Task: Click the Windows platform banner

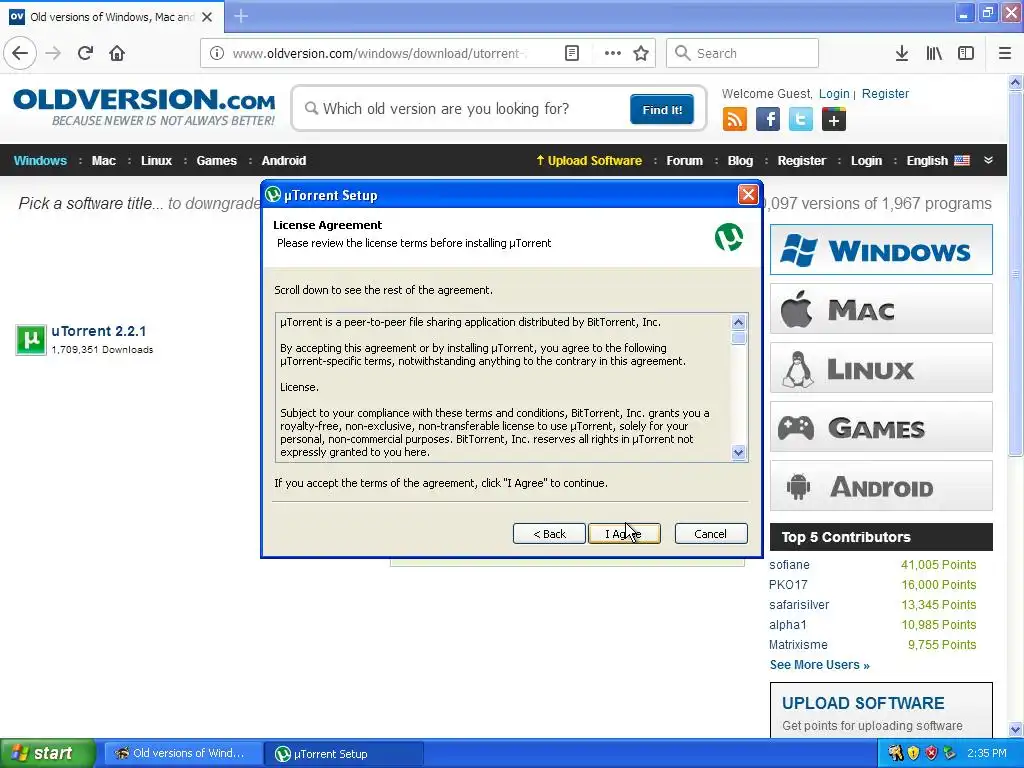Action: click(881, 249)
